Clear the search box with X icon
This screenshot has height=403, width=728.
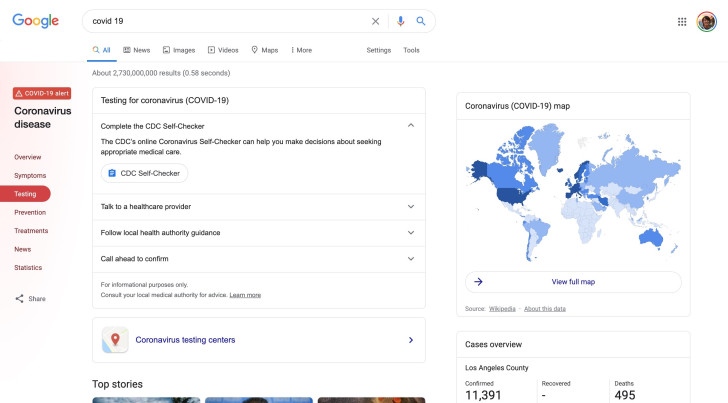click(376, 21)
